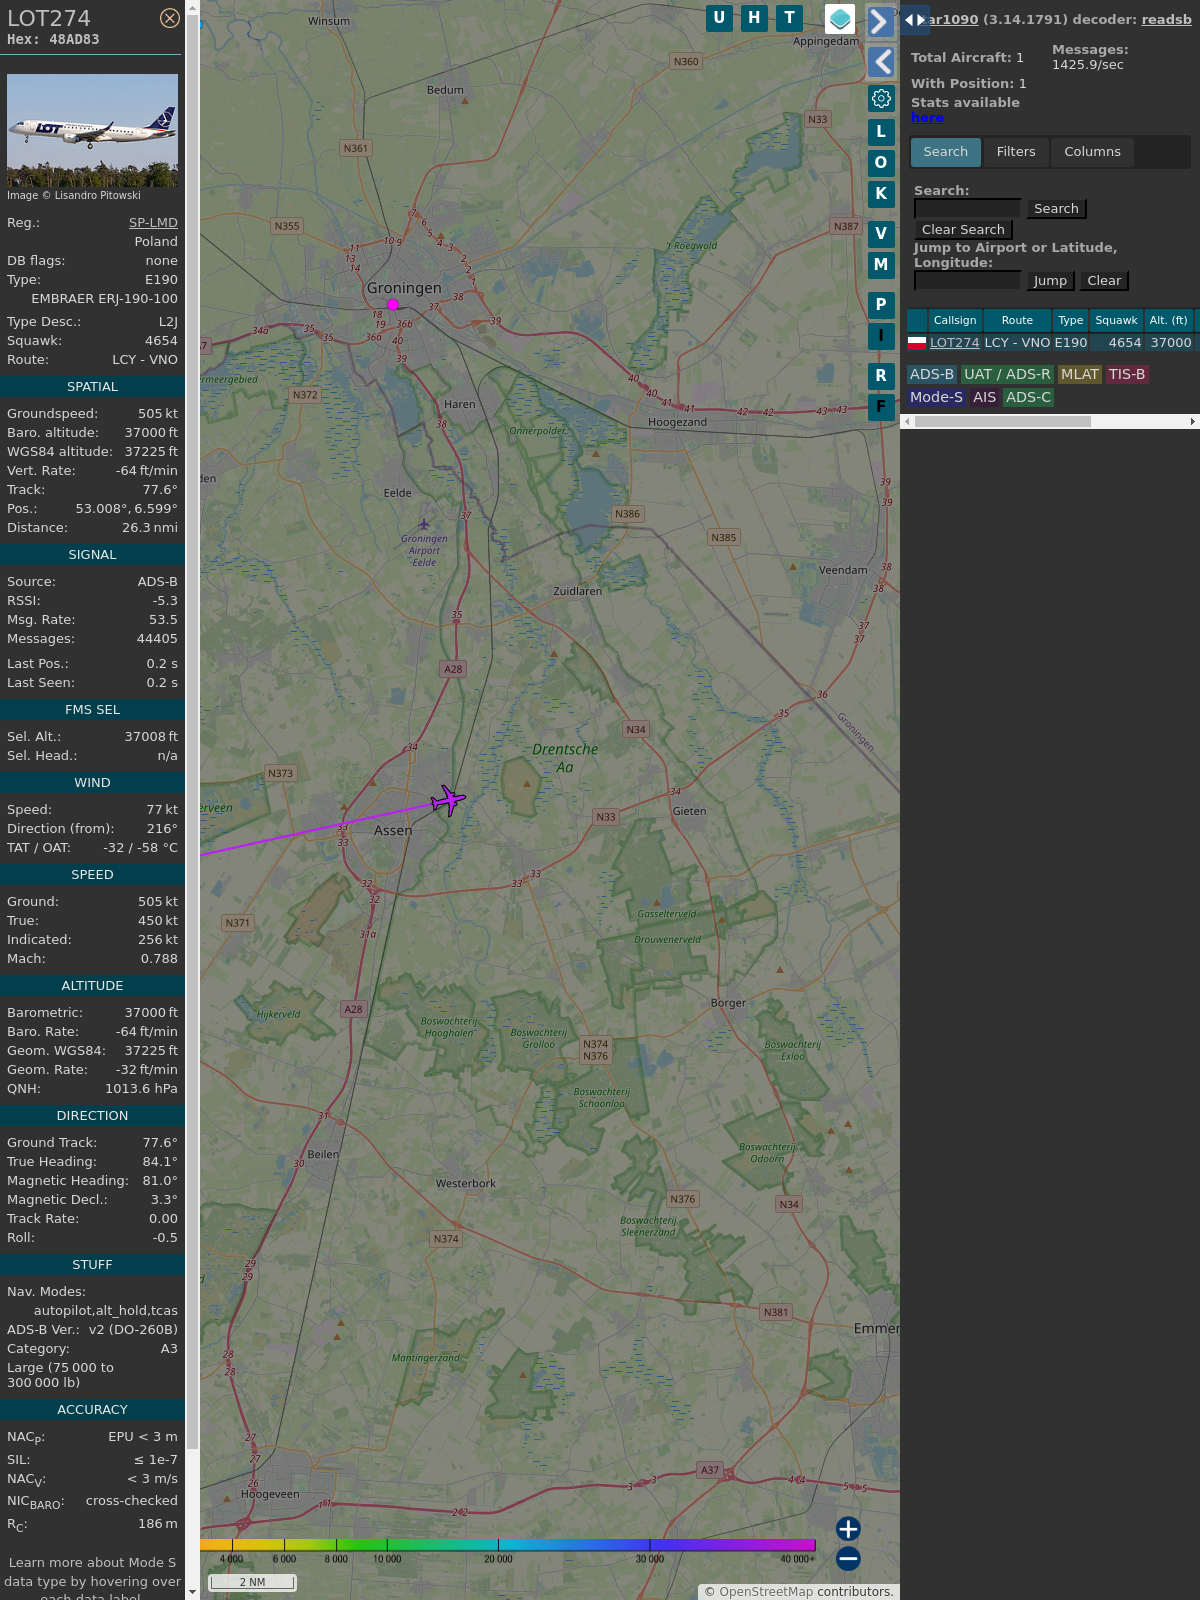This screenshot has width=1200, height=1600.
Task: Open the settings gear icon
Action: click(881, 98)
